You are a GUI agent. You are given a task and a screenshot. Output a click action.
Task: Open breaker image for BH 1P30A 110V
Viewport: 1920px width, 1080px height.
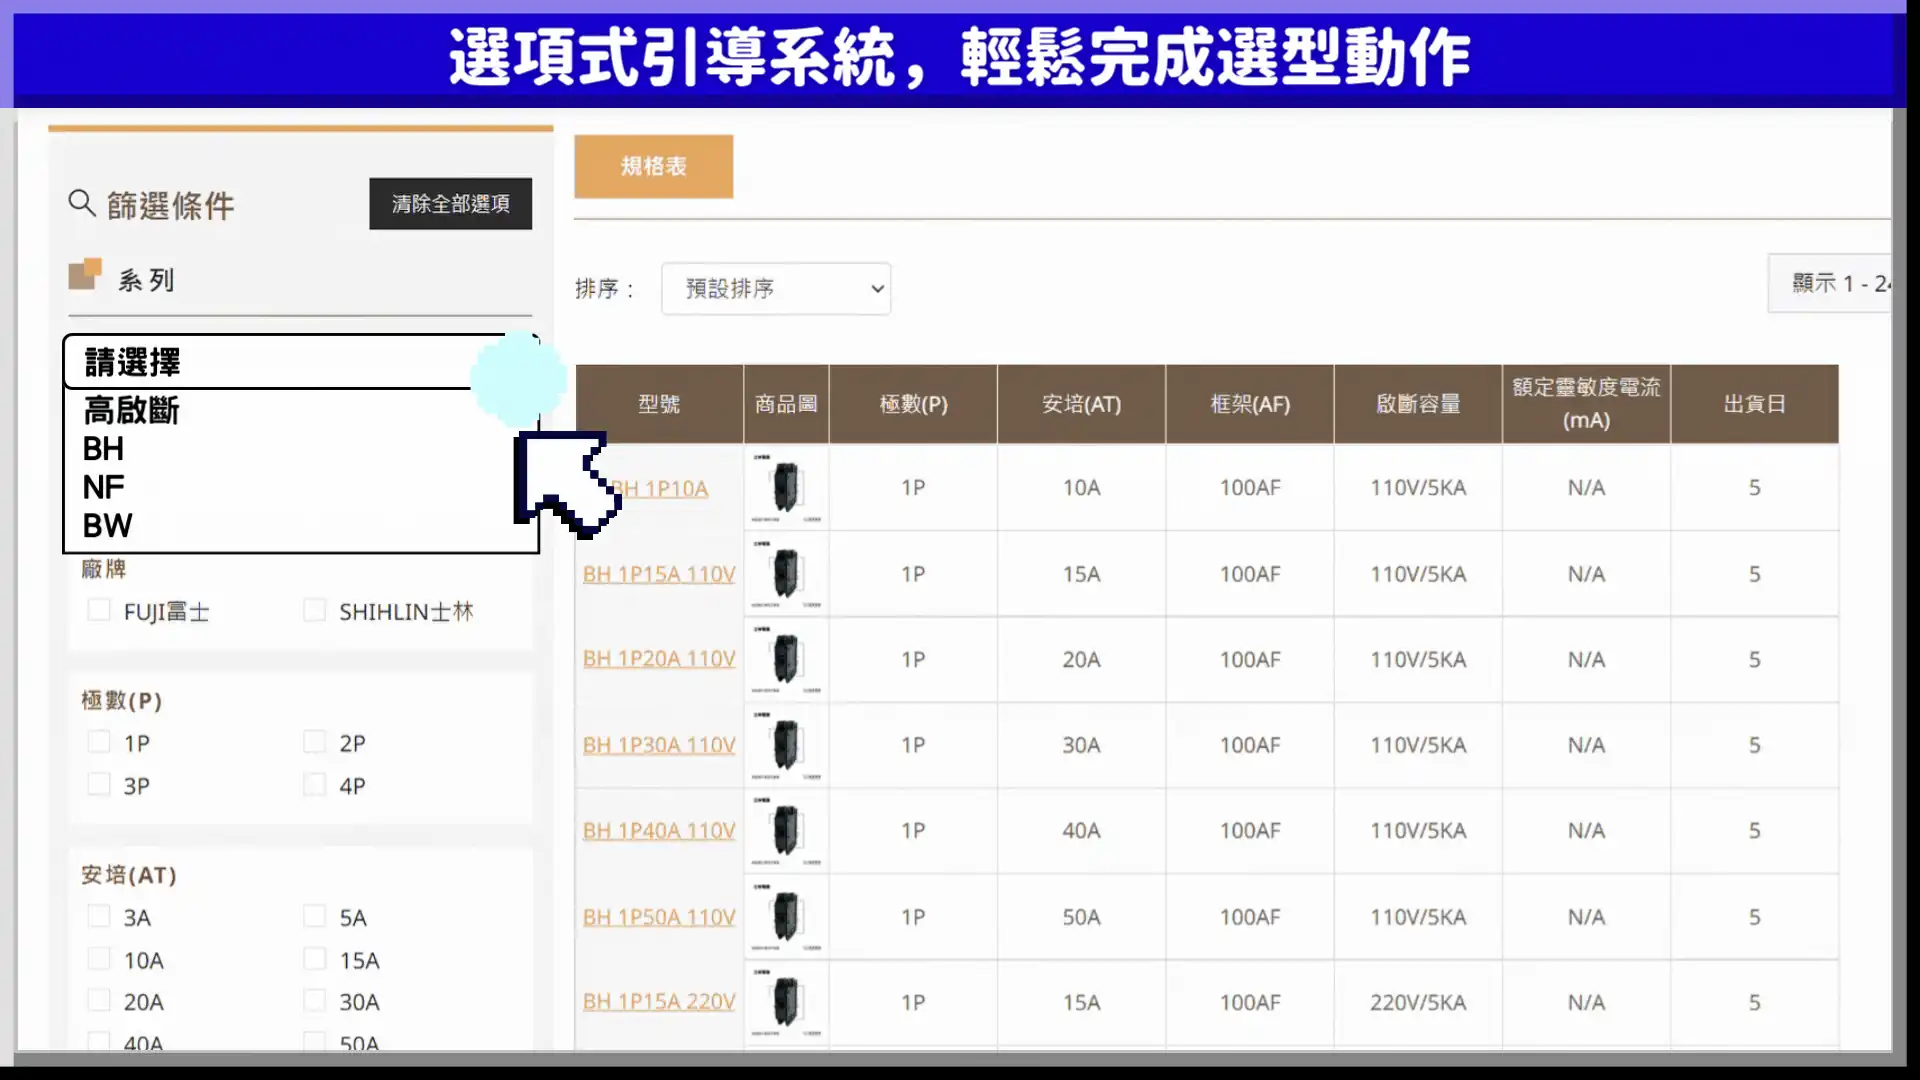tap(786, 745)
